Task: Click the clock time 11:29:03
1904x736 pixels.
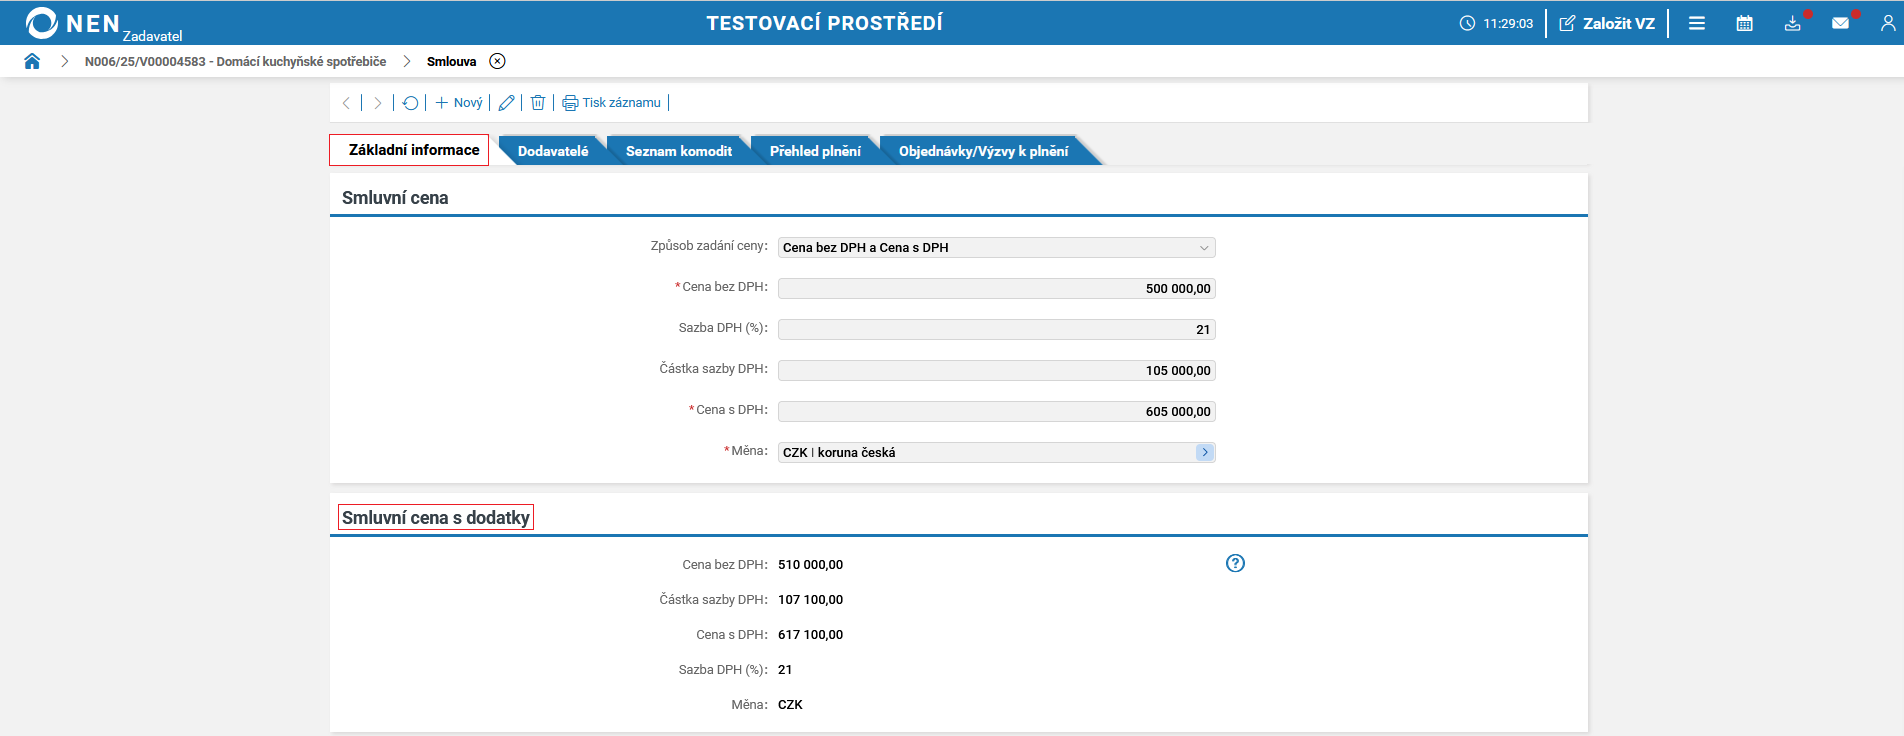Action: click(1508, 23)
